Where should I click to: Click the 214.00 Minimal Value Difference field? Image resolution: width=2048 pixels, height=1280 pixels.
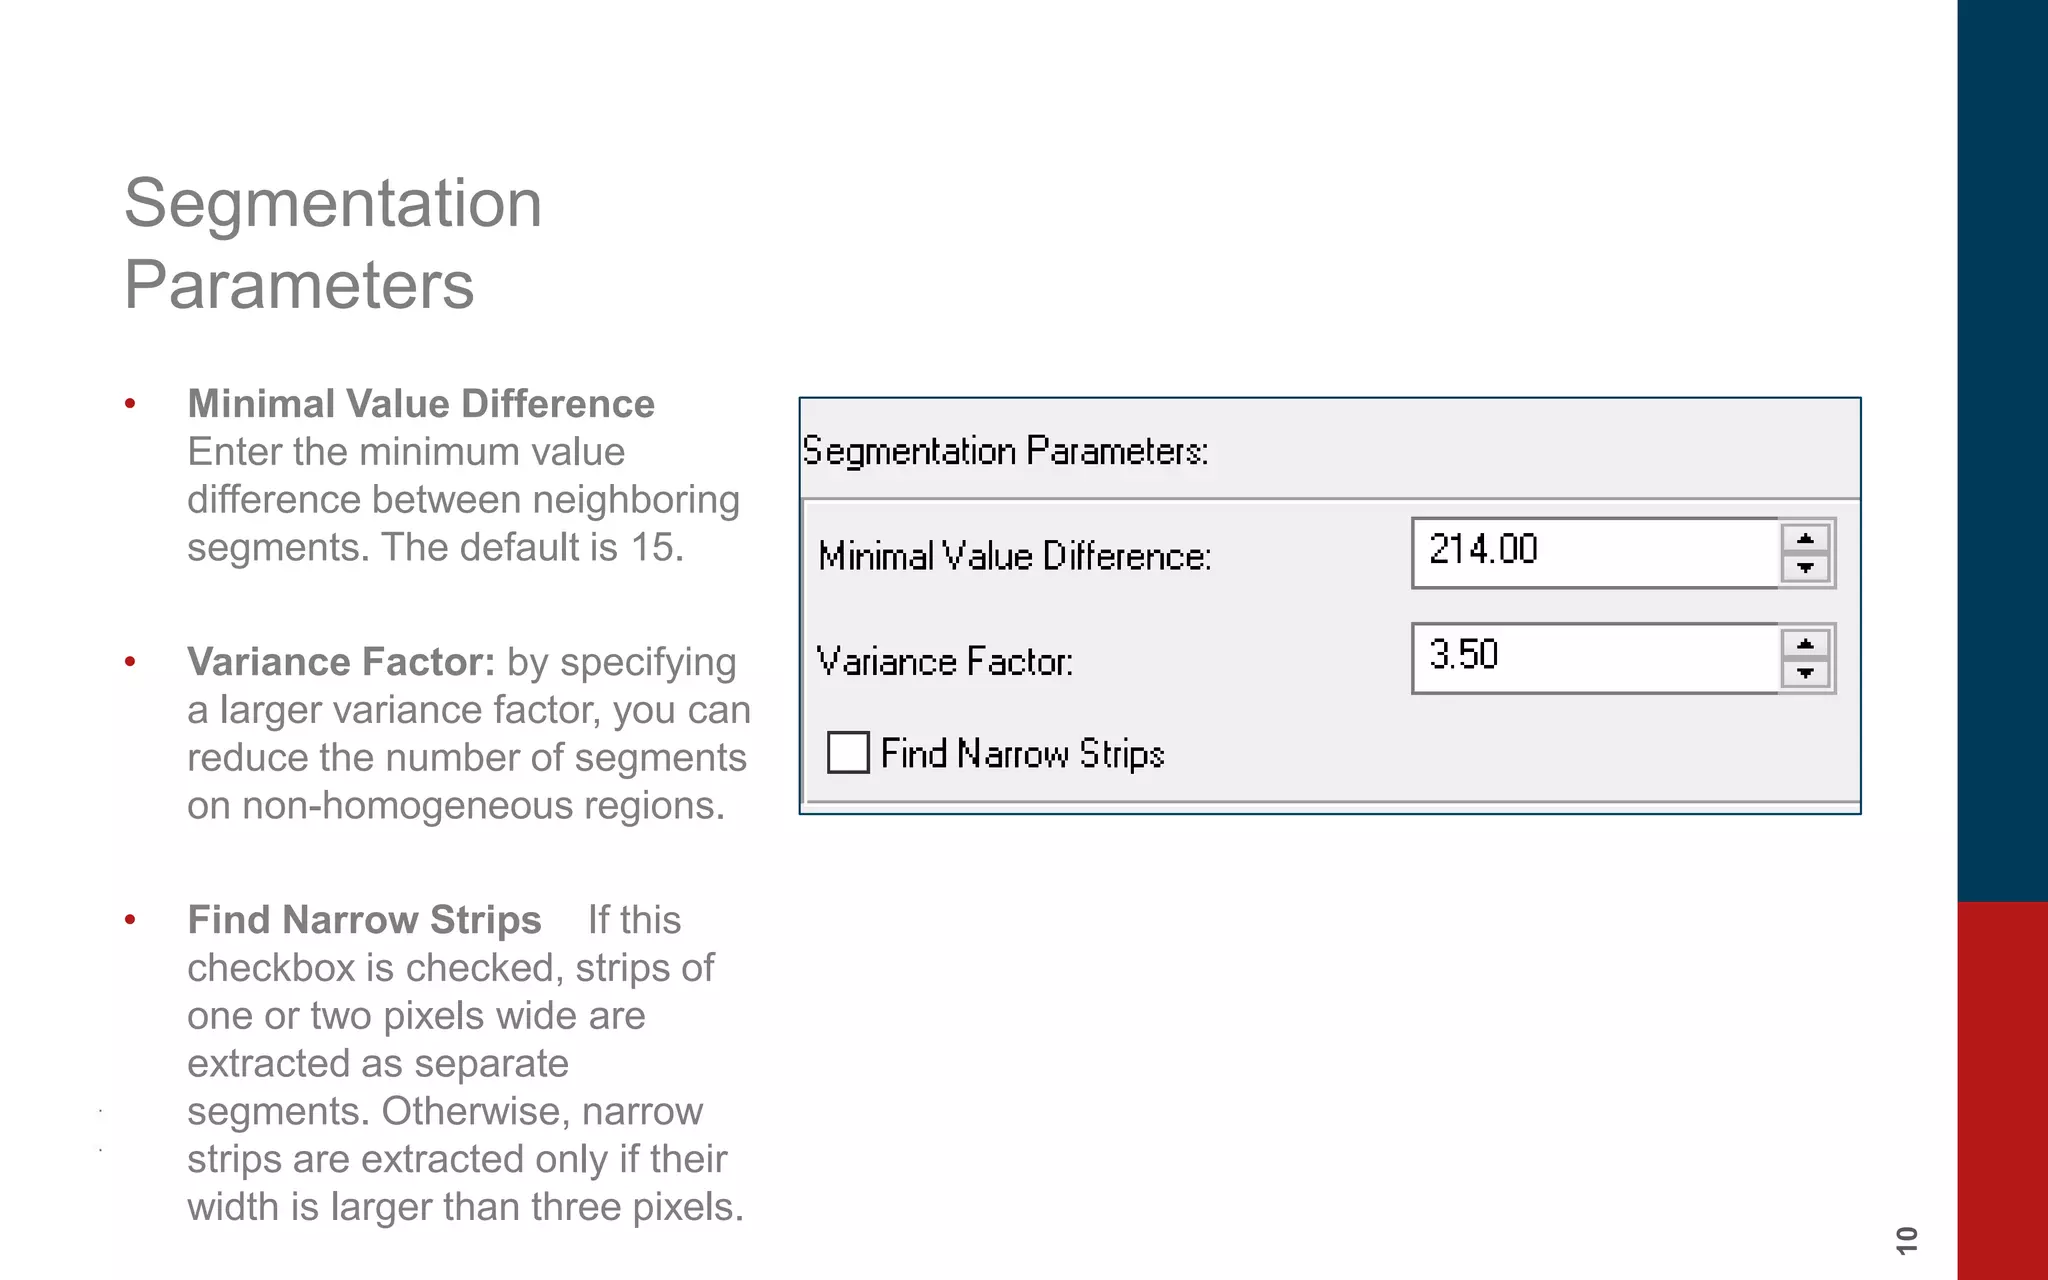click(x=1595, y=553)
